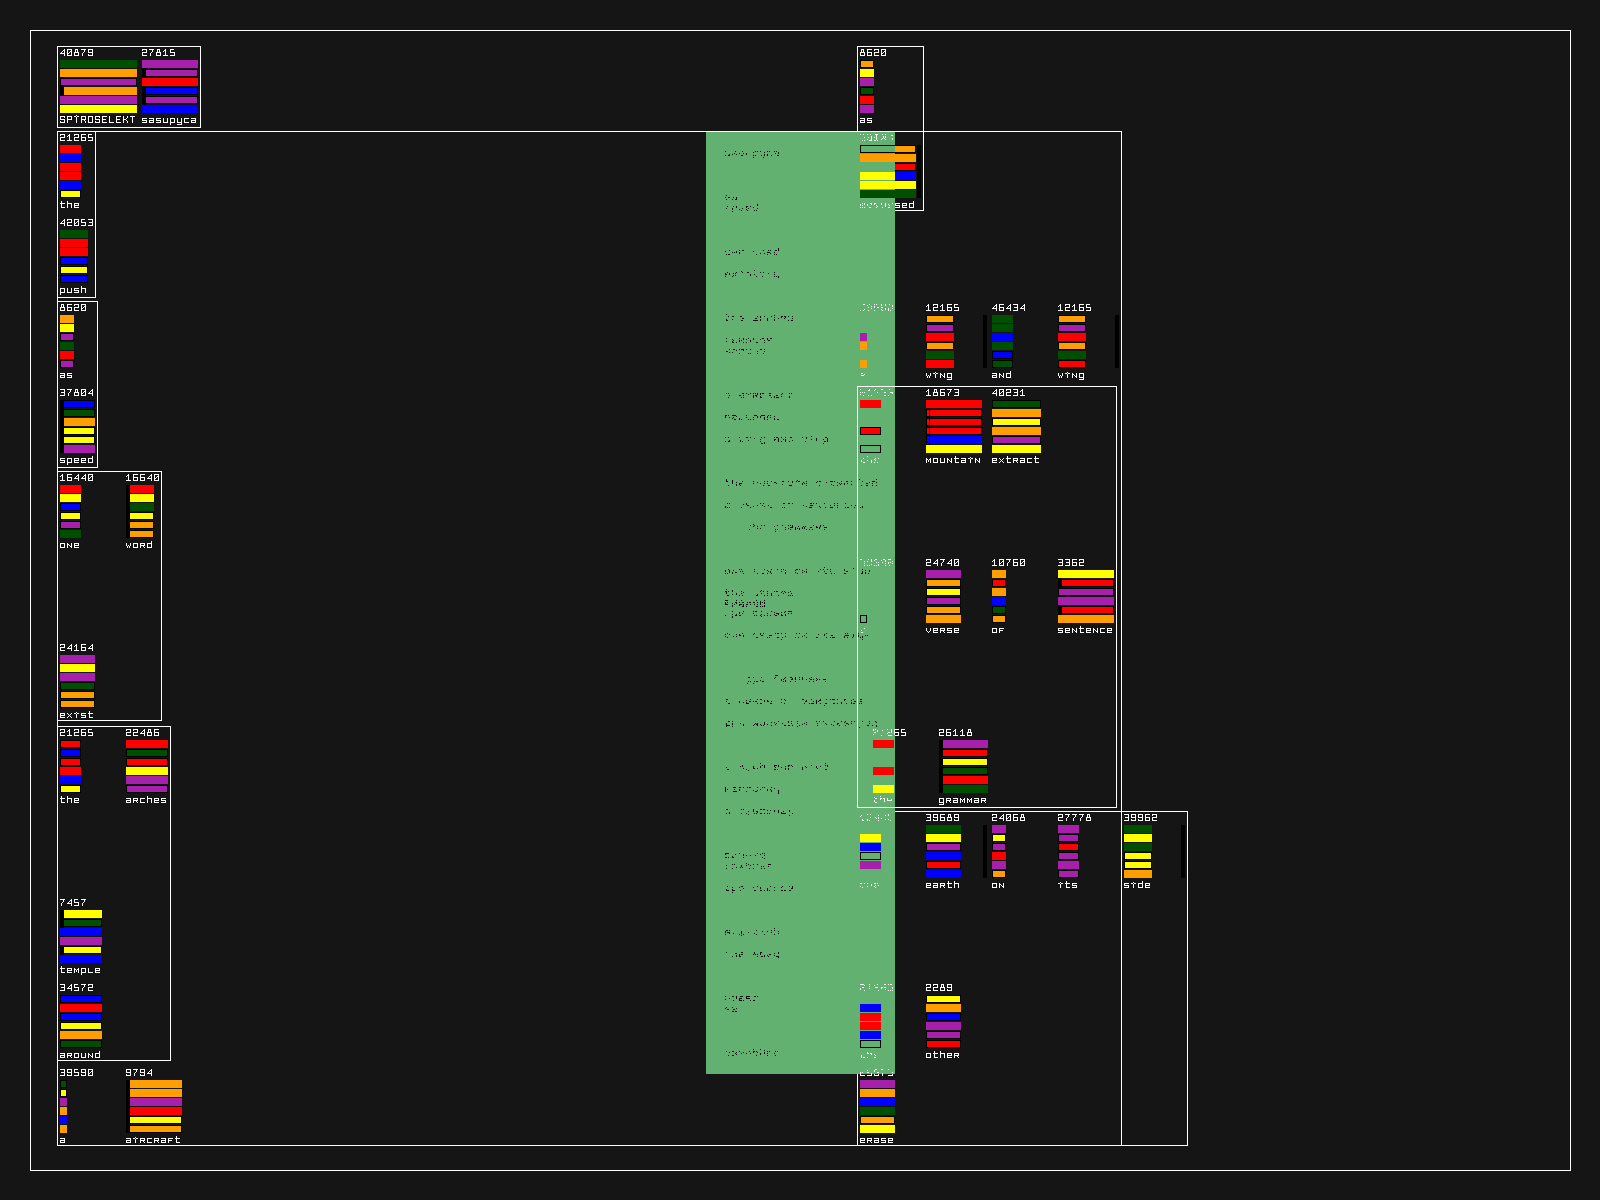1600x1200 pixels.
Task: Select the grammar token block
Action: pyautogui.click(x=964, y=766)
